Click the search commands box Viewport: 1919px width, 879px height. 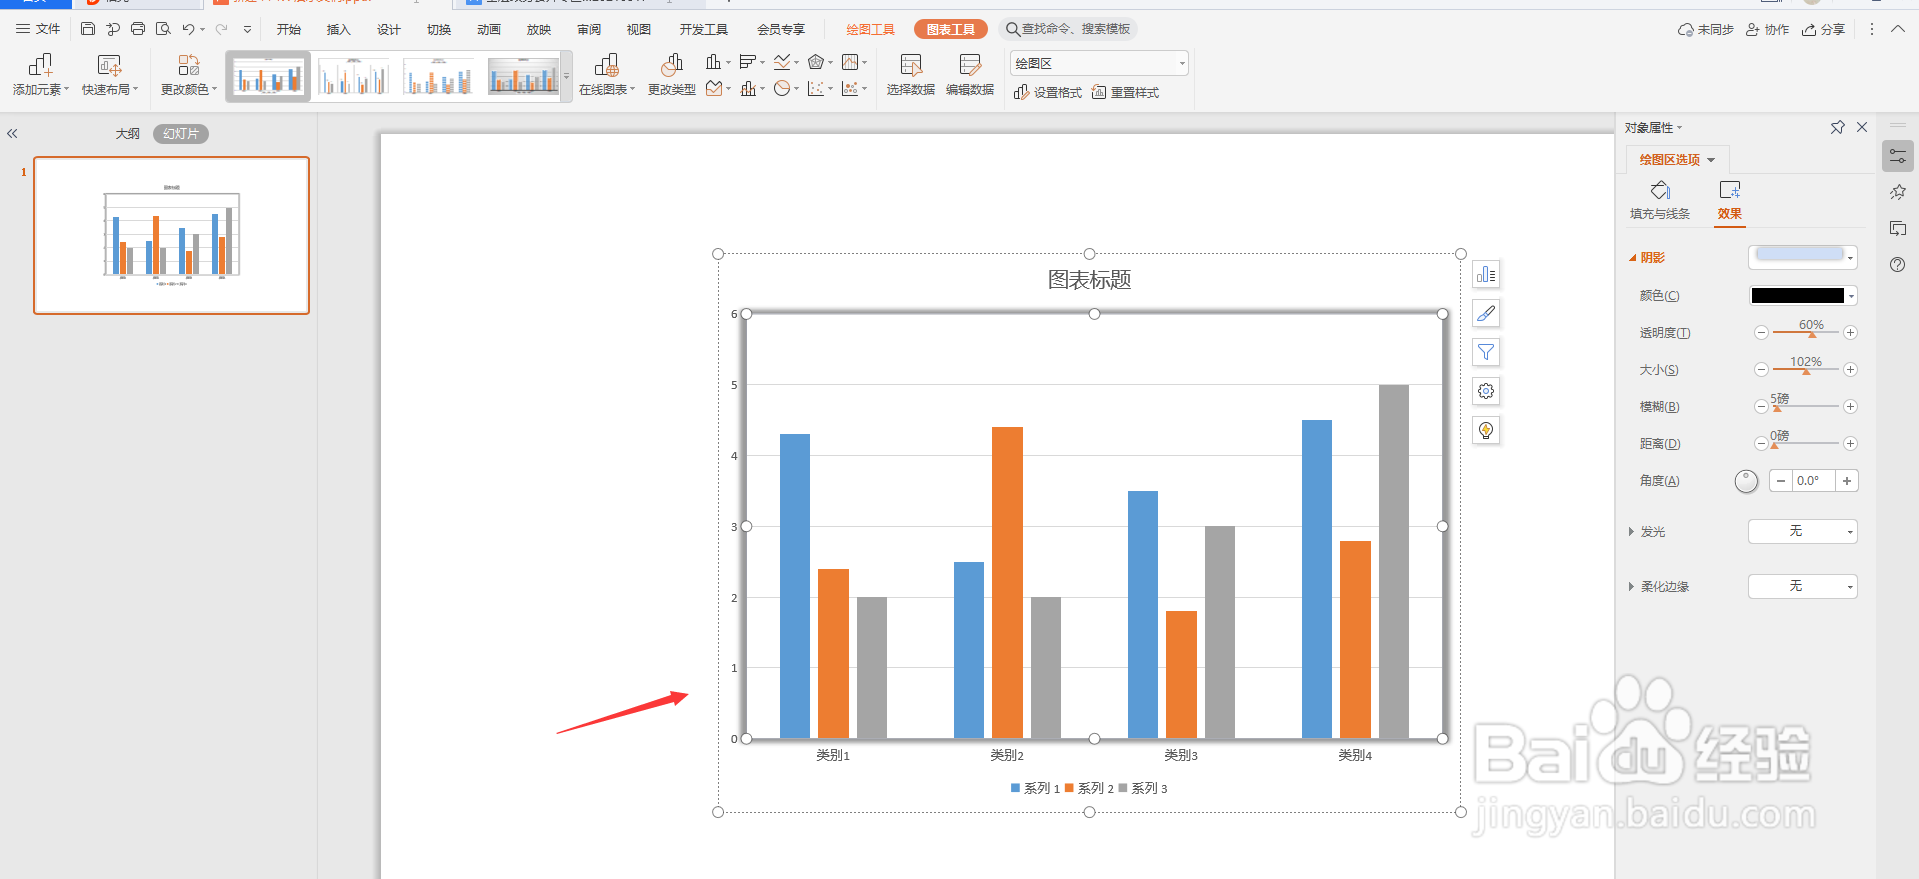point(1068,29)
